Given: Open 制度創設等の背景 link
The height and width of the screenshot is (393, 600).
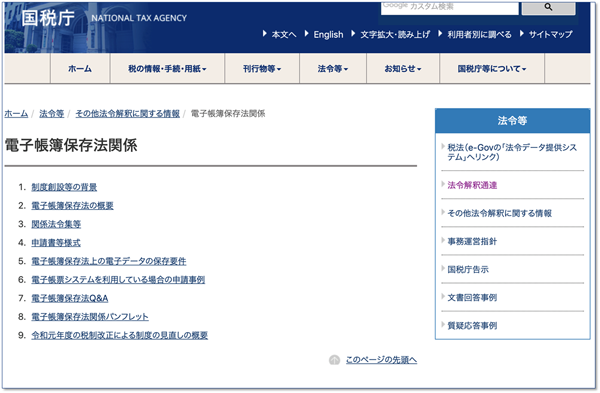Looking at the screenshot, I should [x=64, y=187].
